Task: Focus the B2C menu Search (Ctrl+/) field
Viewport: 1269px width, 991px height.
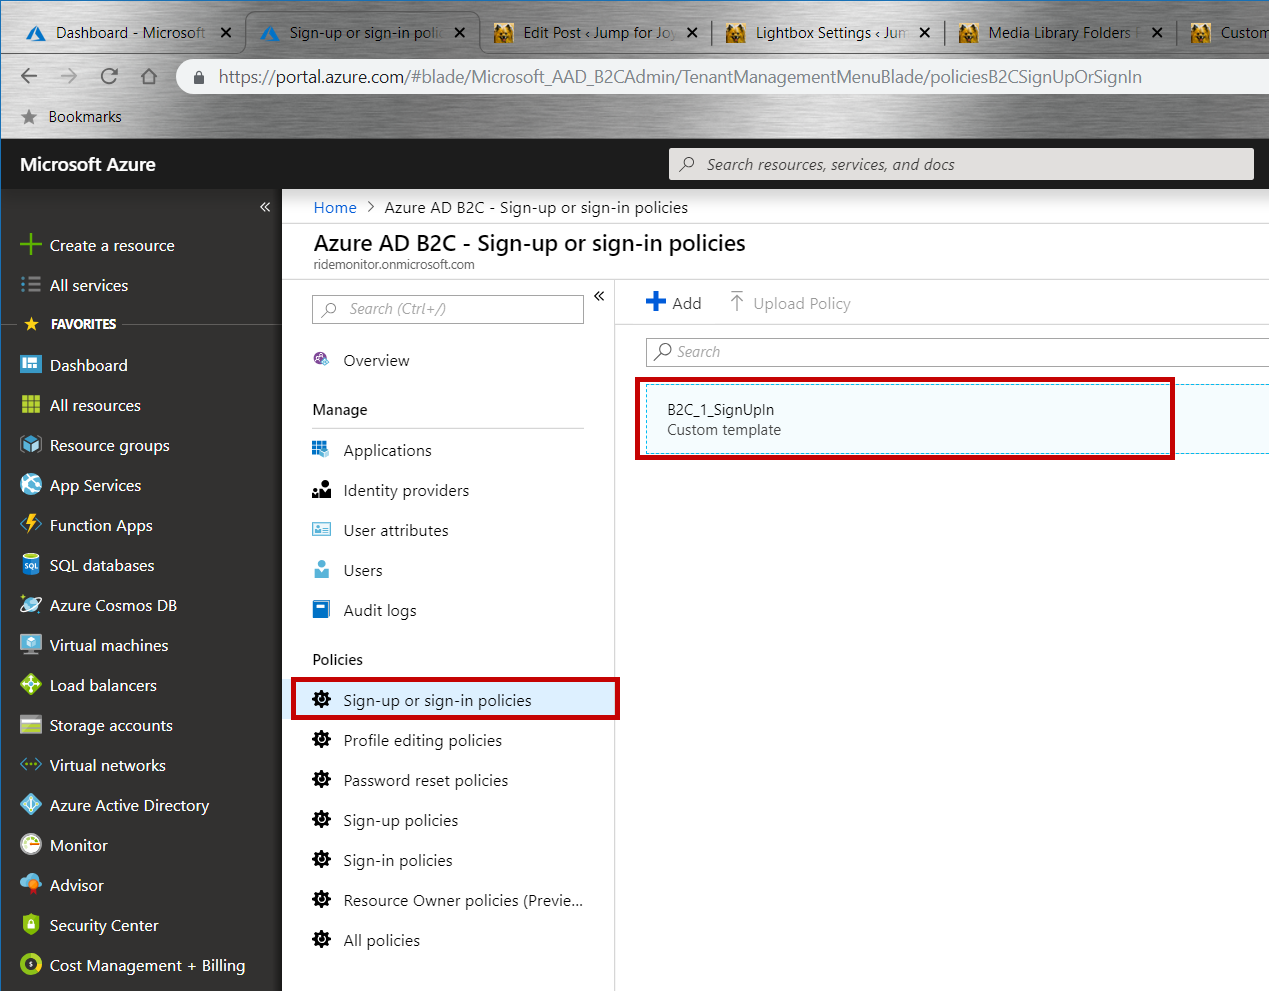Action: tap(448, 309)
